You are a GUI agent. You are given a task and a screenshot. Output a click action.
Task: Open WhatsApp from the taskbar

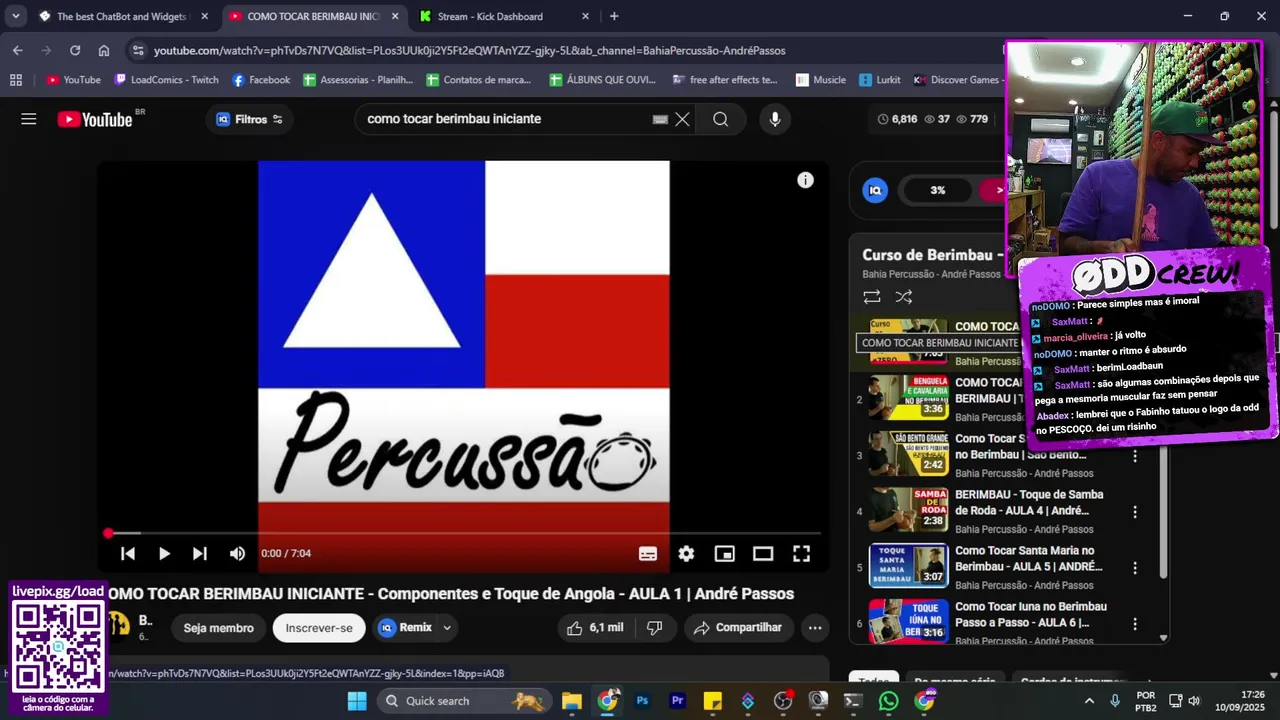pos(889,701)
